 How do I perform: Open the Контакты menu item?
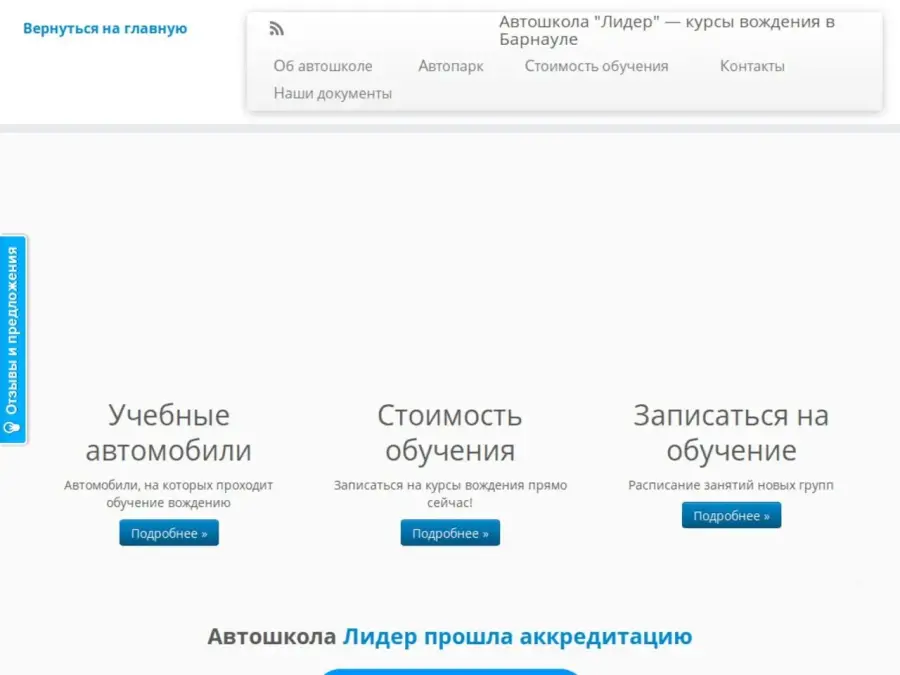(x=752, y=66)
